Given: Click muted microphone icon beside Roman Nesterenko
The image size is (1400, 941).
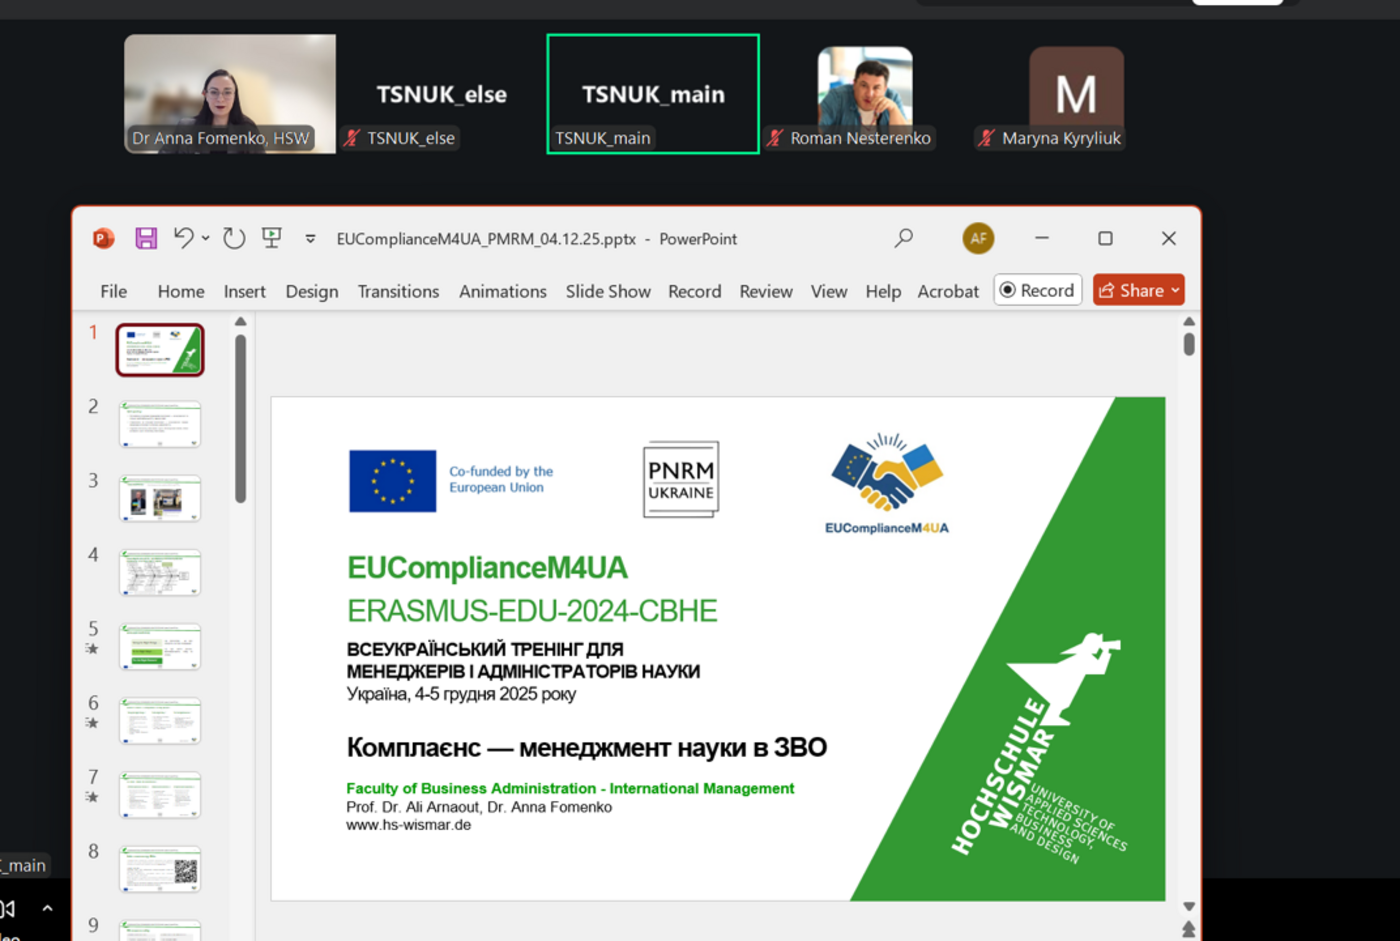Looking at the screenshot, I should 775,138.
